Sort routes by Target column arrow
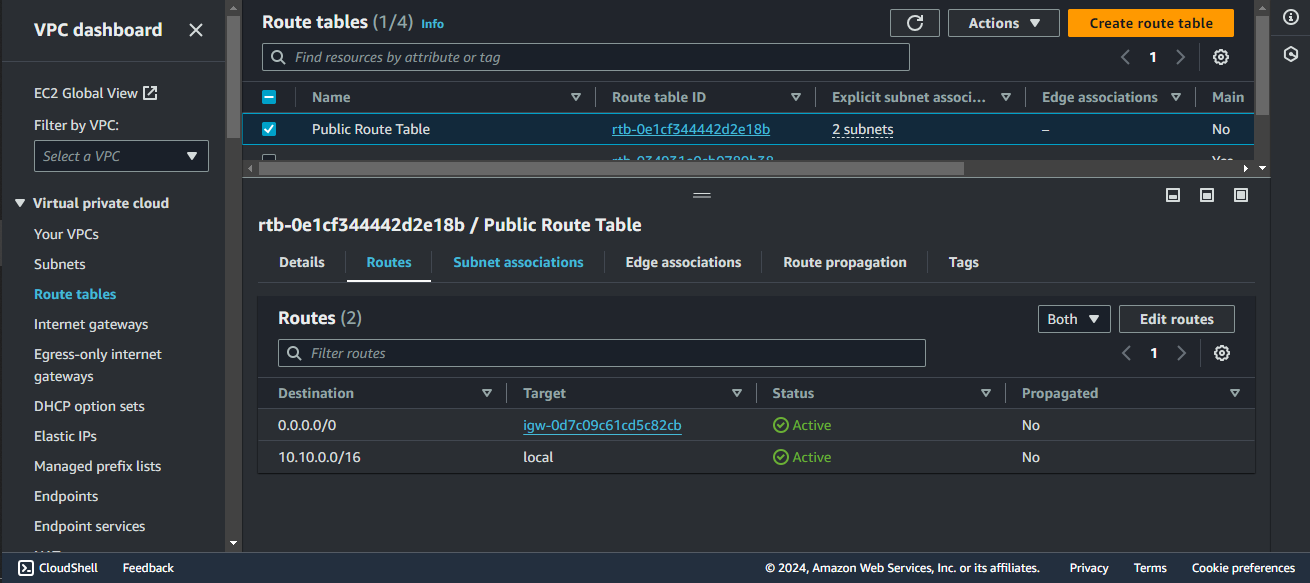The image size is (1310, 583). coord(737,393)
